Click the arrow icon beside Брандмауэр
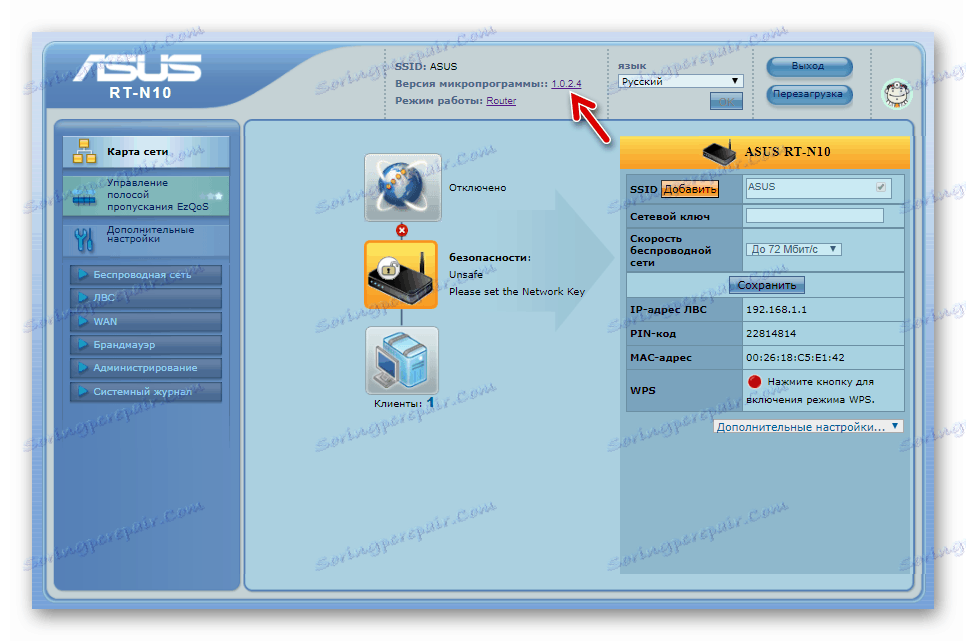Image resolution: width=966 pixels, height=641 pixels. tap(83, 345)
